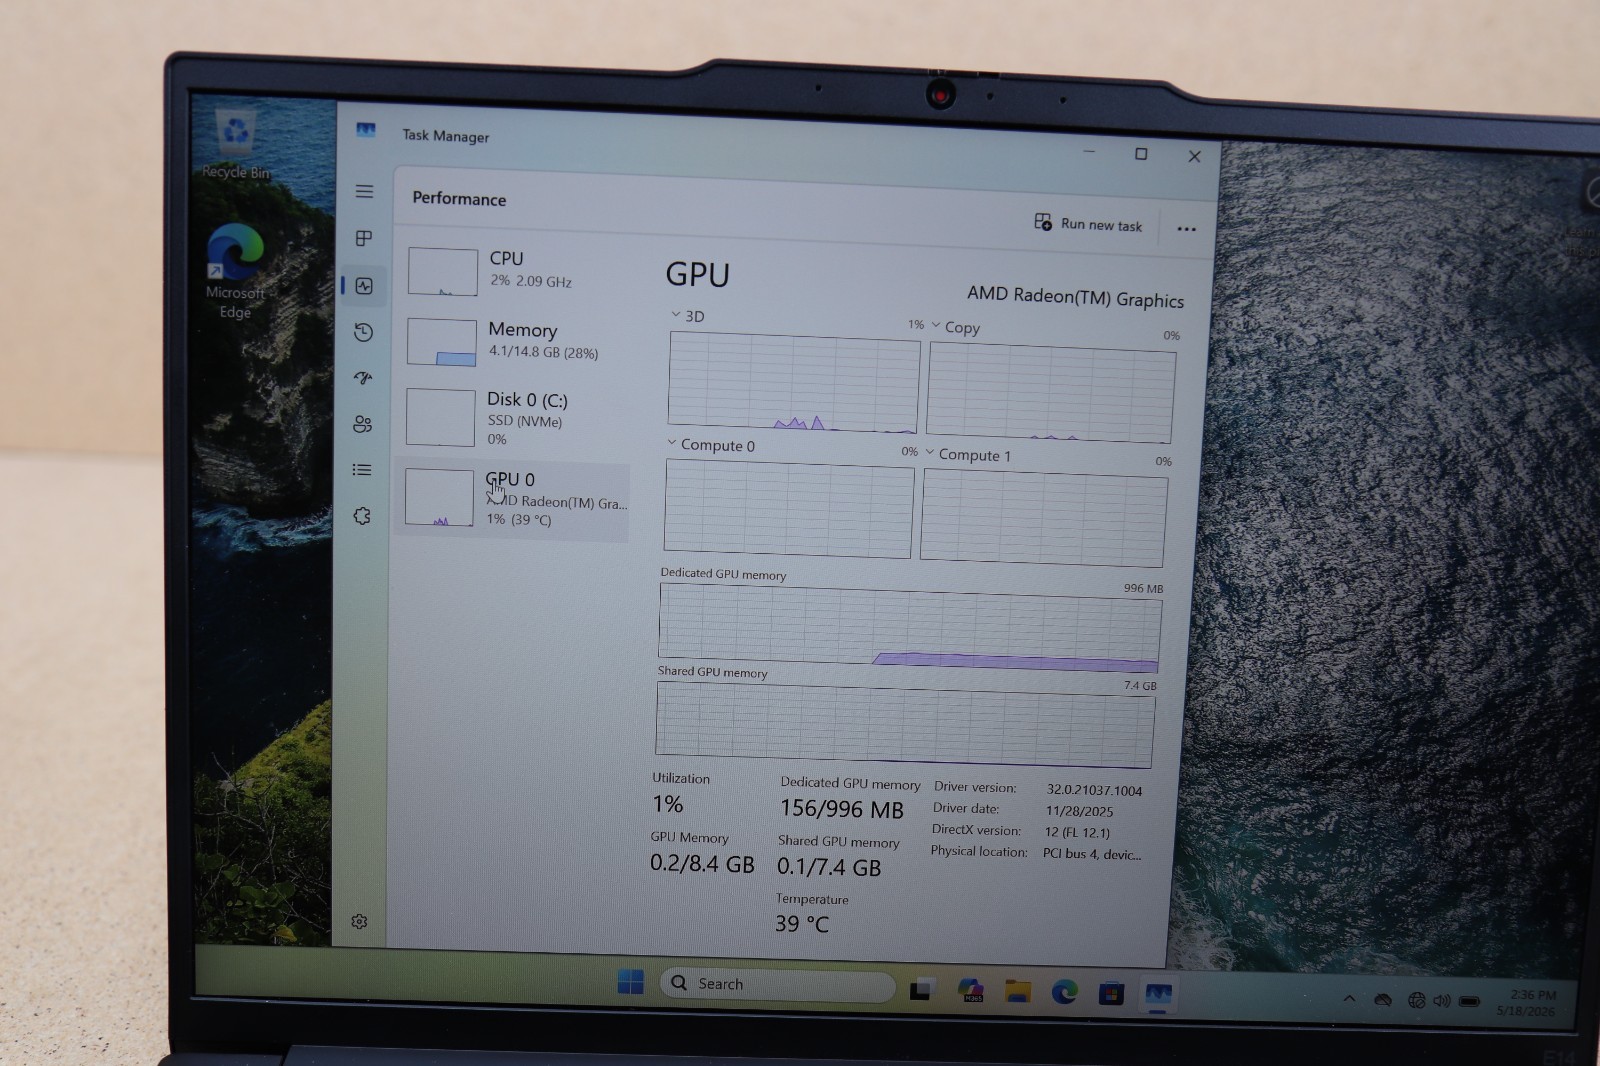Click the PCI bus 4 physical location value
1600x1066 pixels.
click(x=1091, y=854)
